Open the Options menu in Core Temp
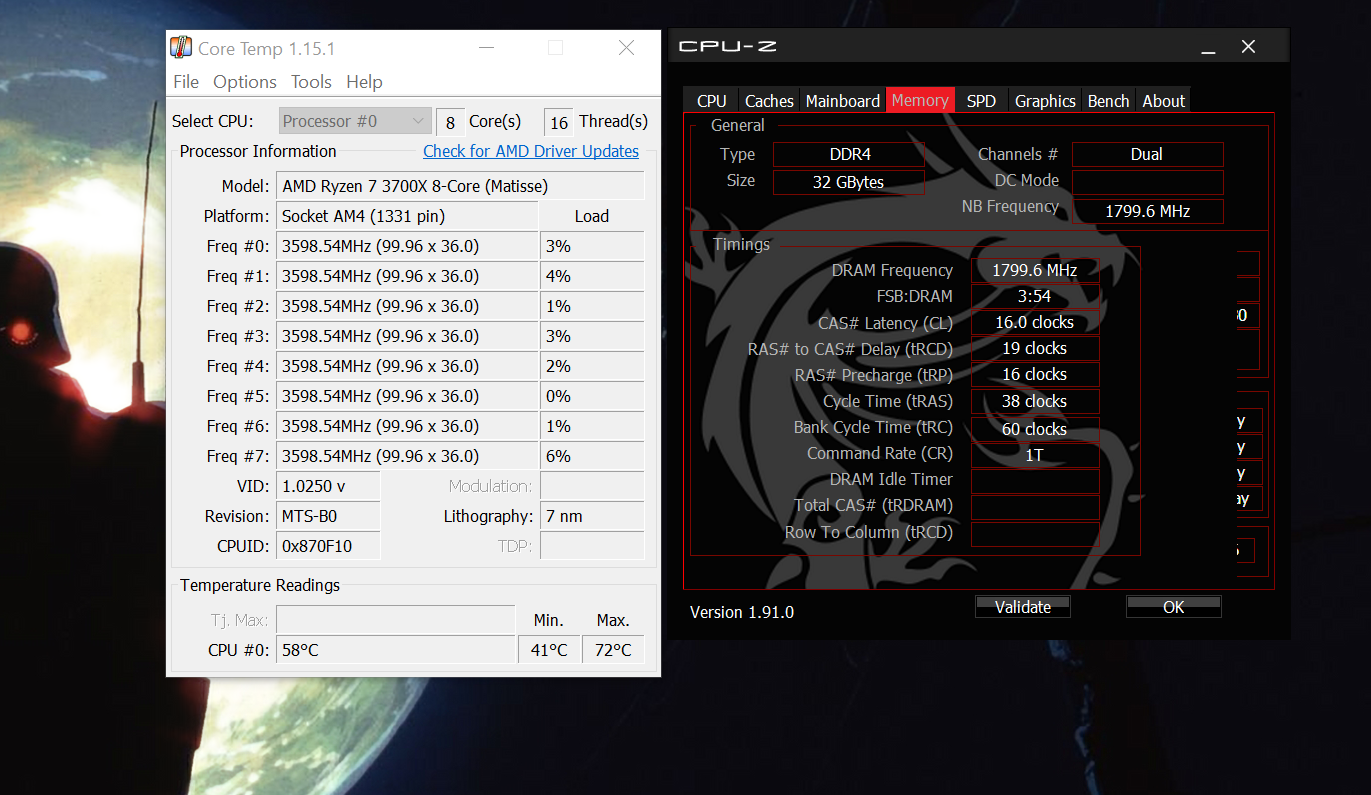 [x=245, y=82]
